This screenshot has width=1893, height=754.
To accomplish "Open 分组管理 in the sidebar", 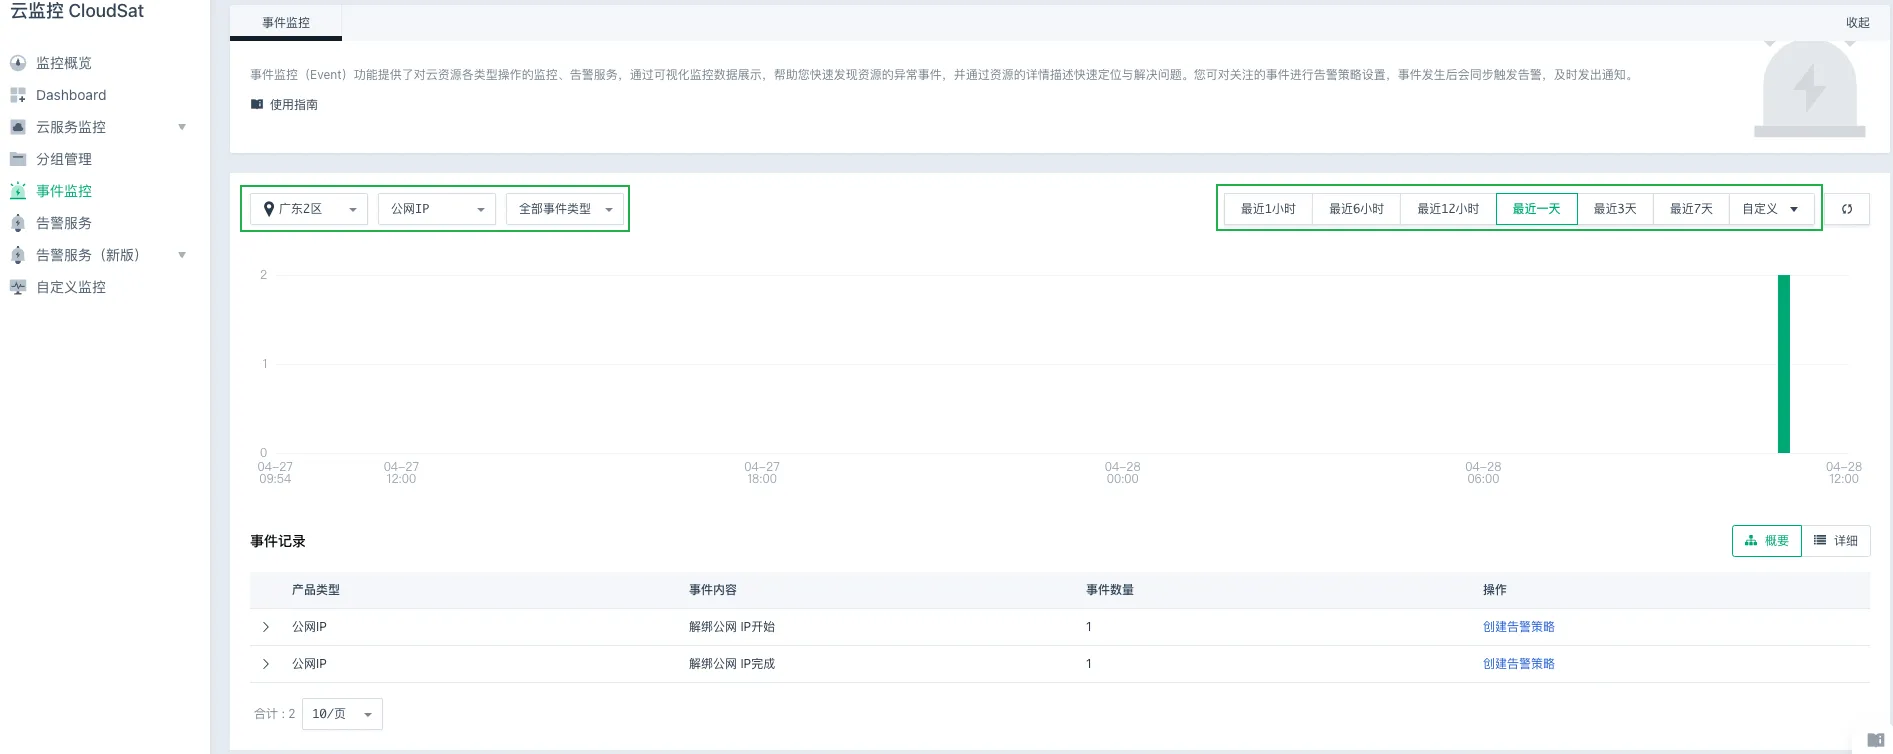I will click(64, 159).
